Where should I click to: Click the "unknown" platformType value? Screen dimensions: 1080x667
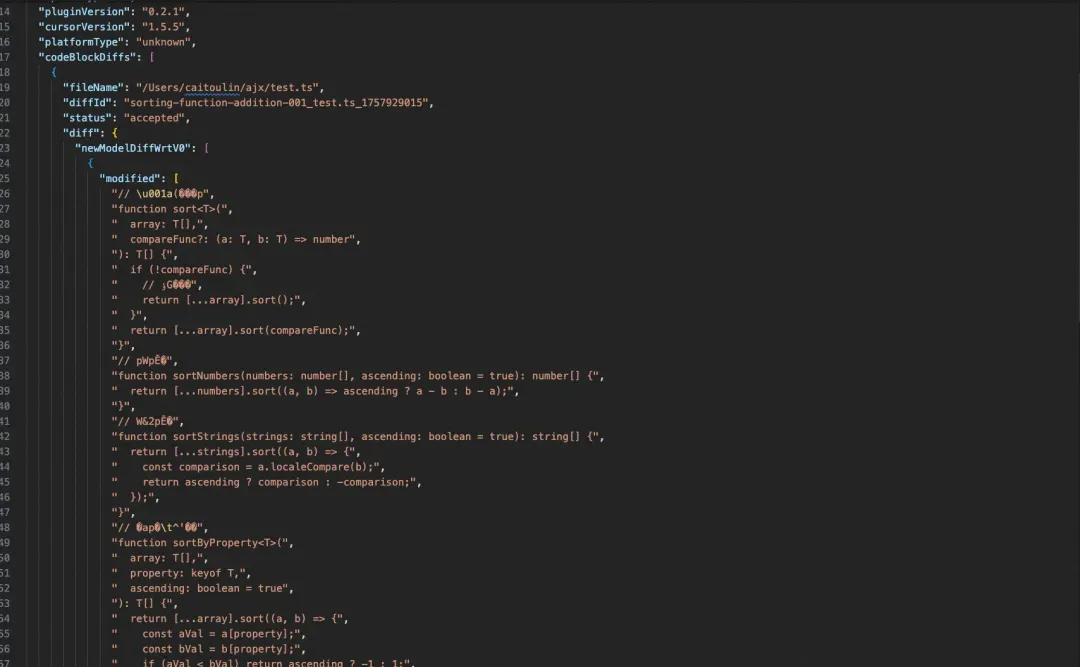click(163, 42)
